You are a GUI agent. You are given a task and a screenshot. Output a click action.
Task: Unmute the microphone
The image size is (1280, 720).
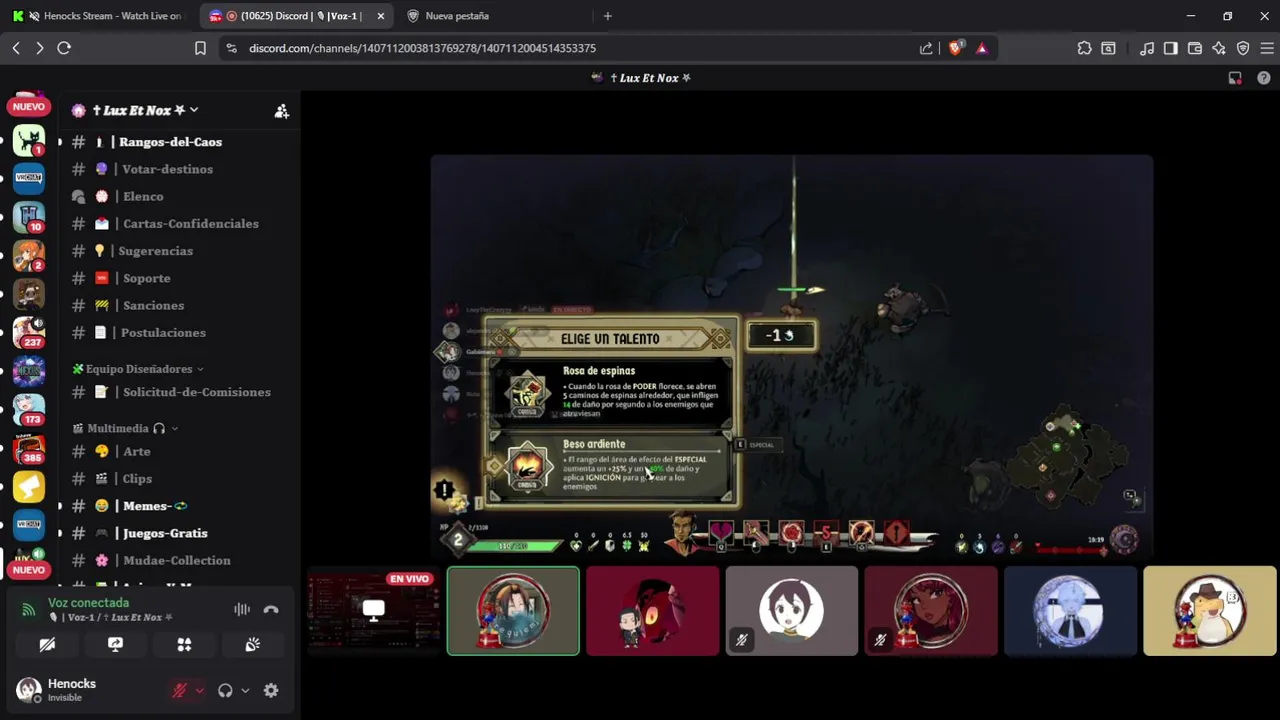pos(180,690)
